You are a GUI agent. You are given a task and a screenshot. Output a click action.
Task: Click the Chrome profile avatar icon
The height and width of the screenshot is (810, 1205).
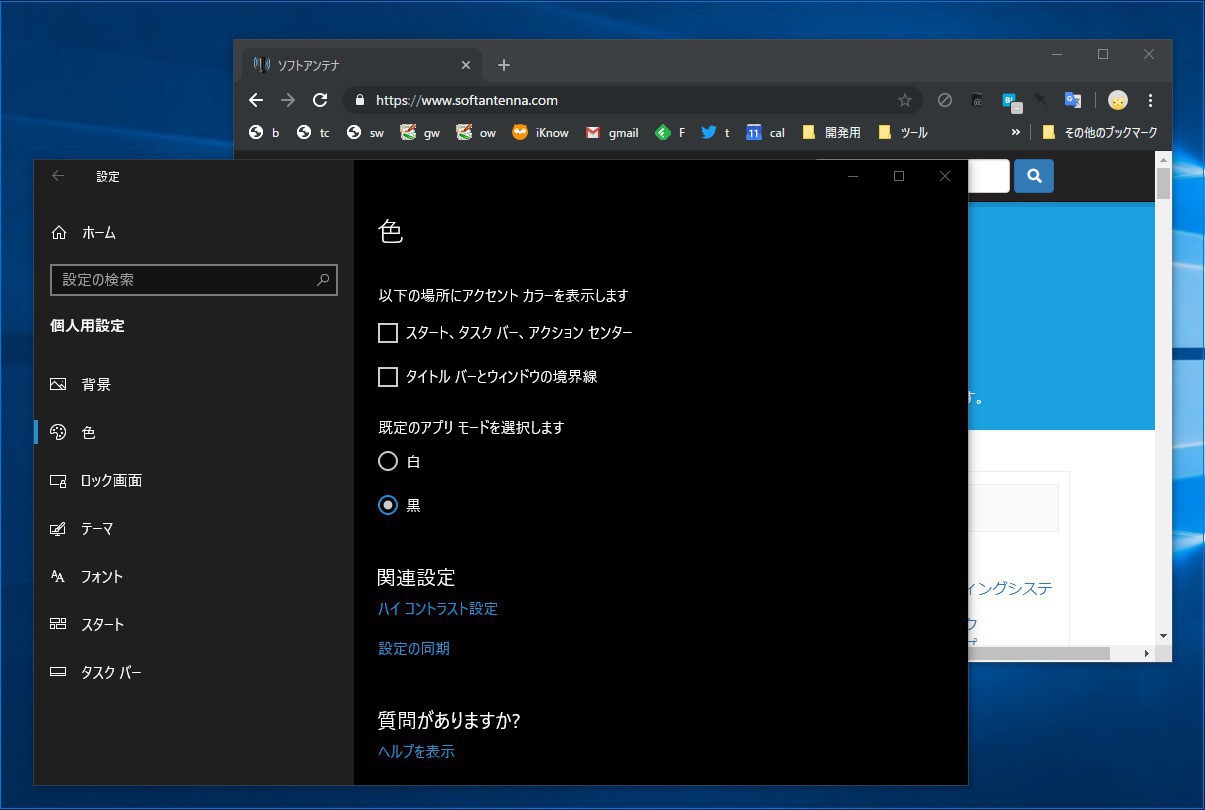(1118, 100)
